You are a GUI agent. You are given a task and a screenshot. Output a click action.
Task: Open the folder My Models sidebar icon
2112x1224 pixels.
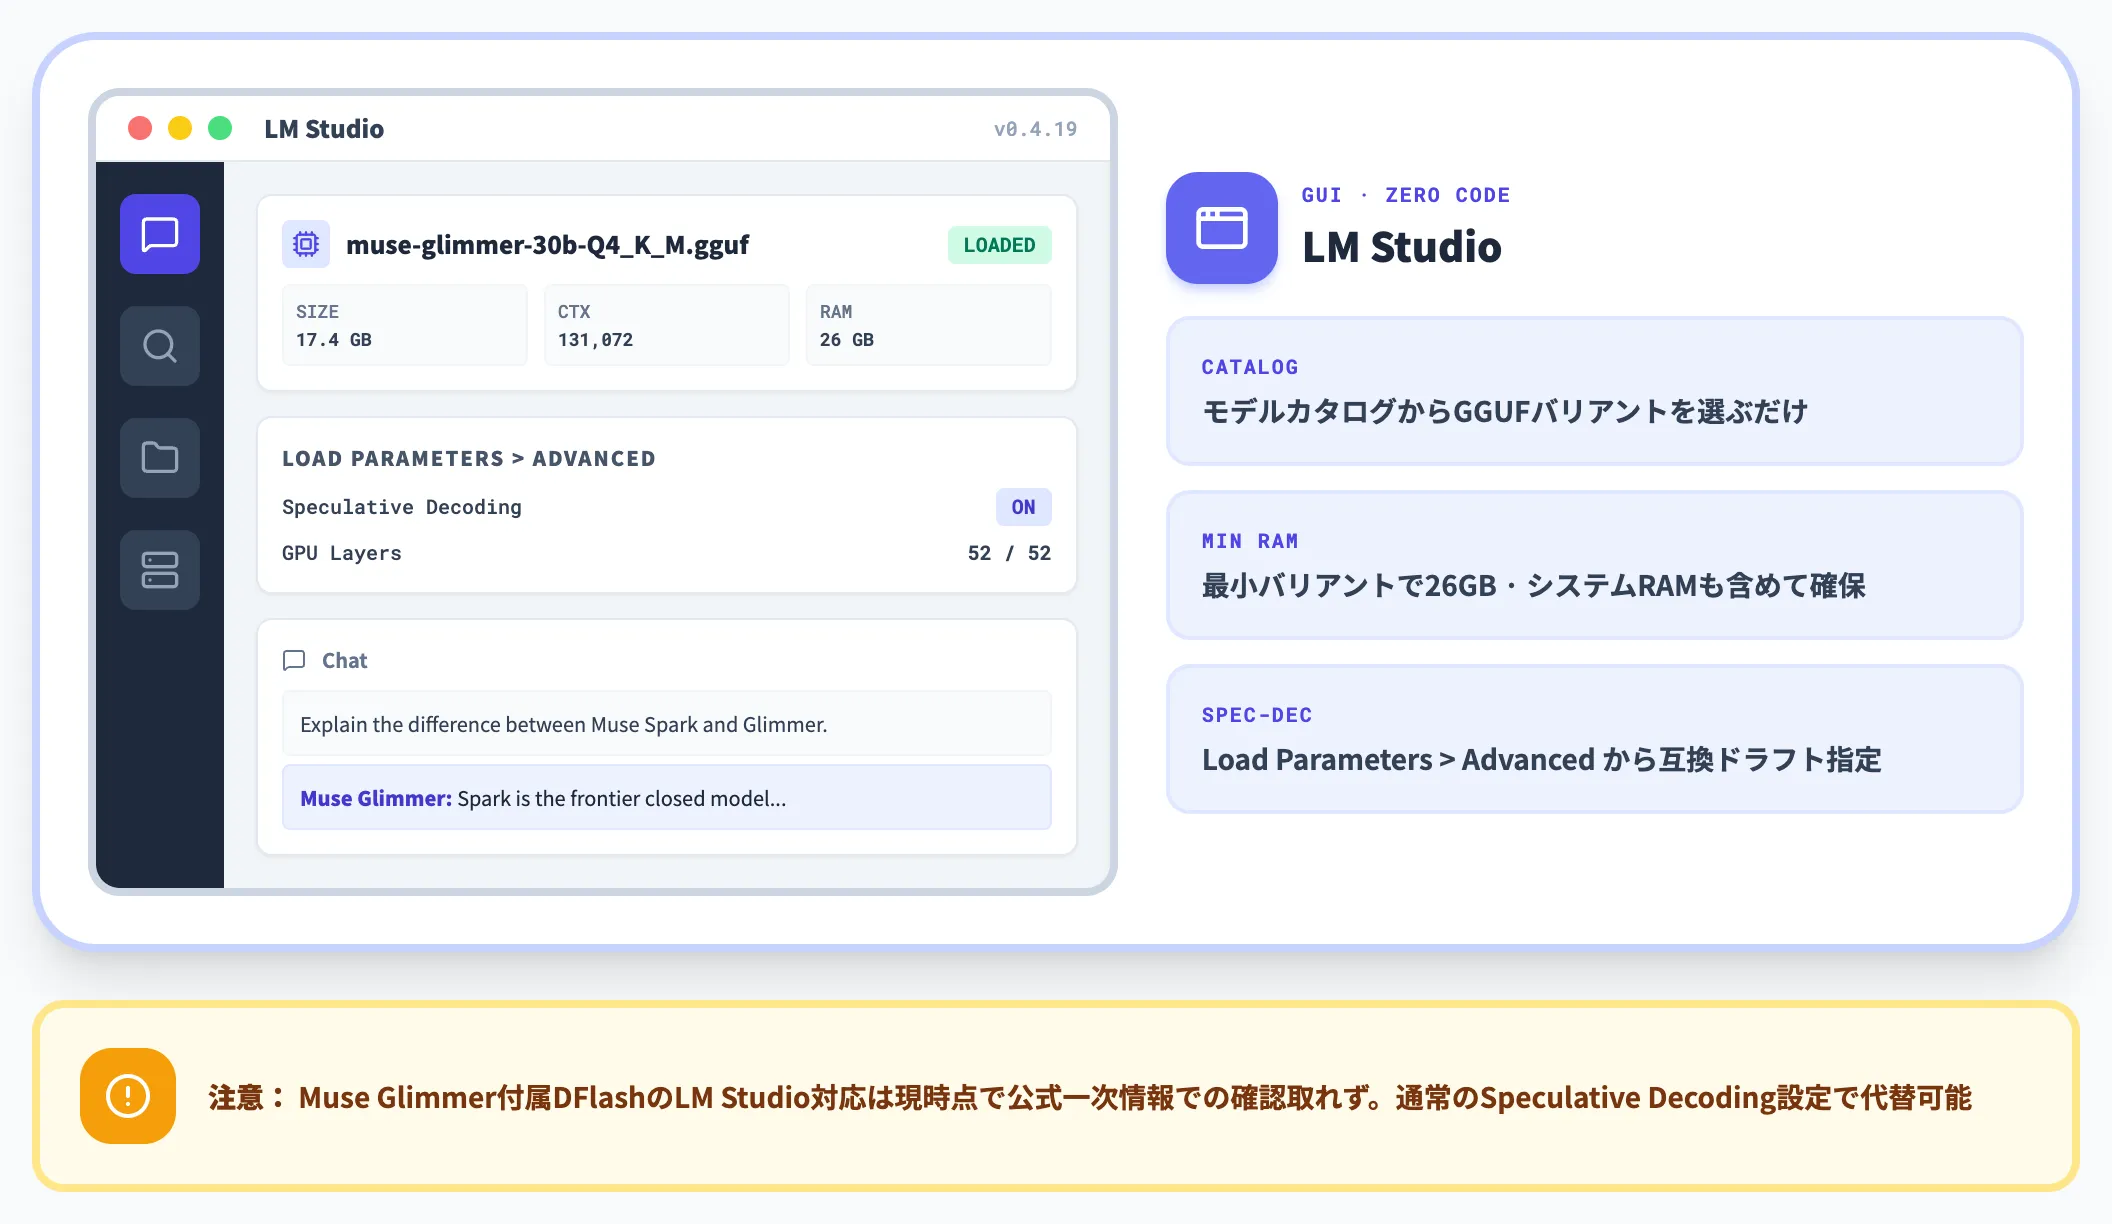(160, 458)
